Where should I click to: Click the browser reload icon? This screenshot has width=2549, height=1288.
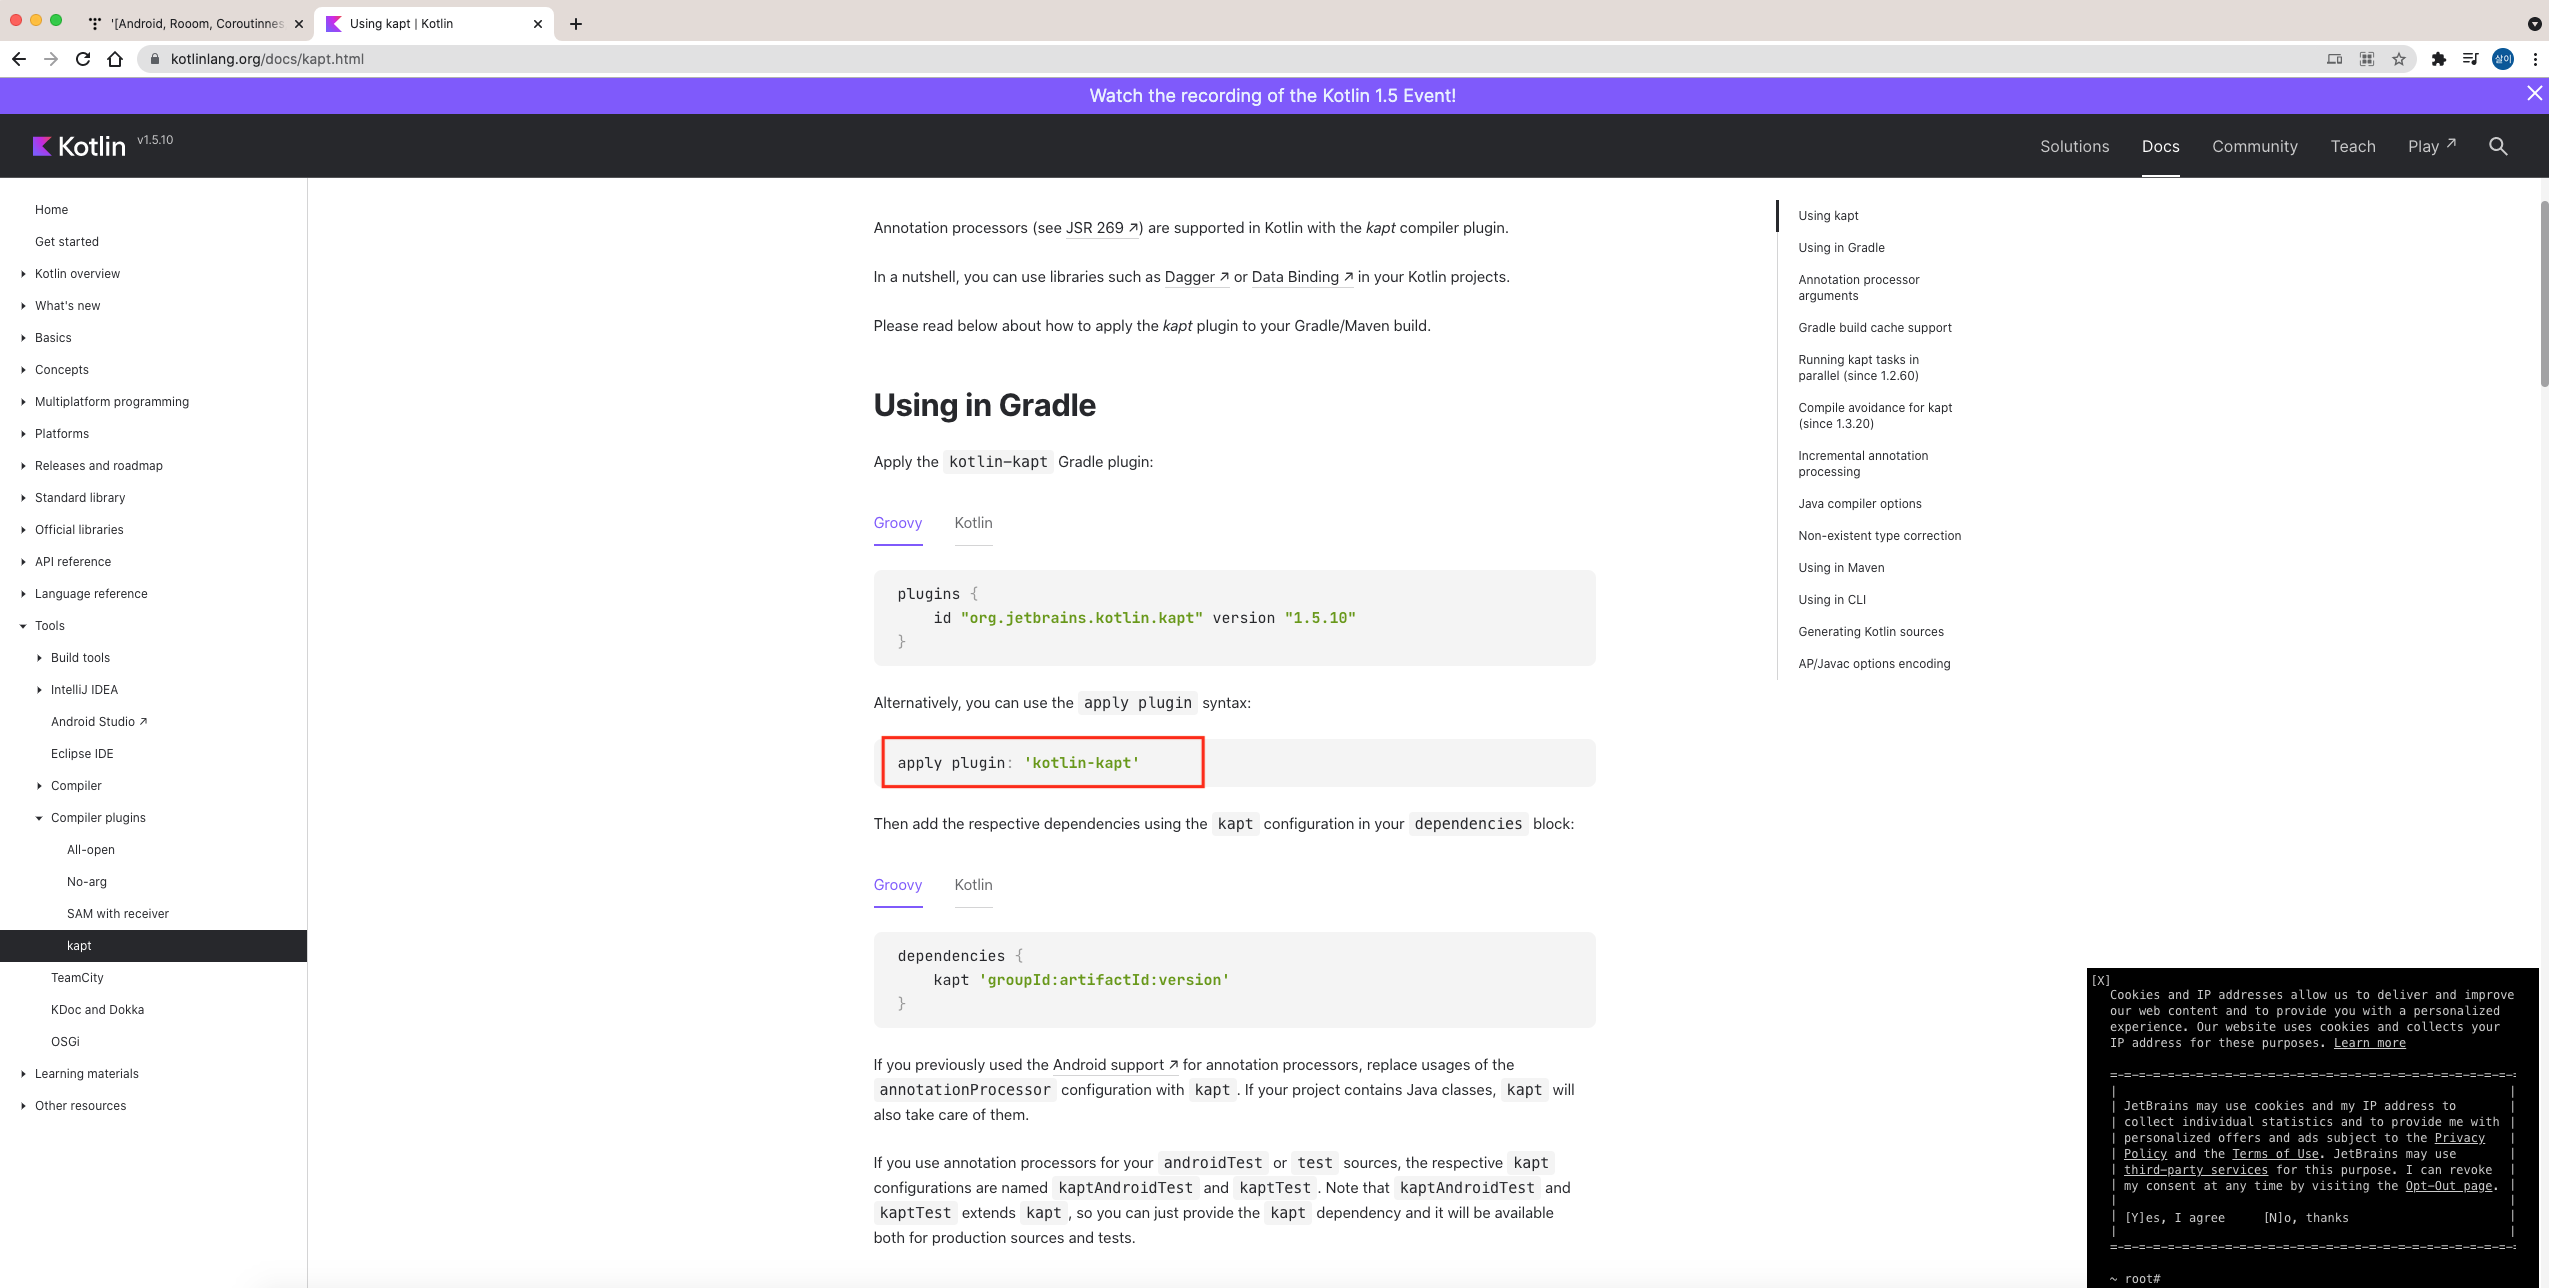83,59
